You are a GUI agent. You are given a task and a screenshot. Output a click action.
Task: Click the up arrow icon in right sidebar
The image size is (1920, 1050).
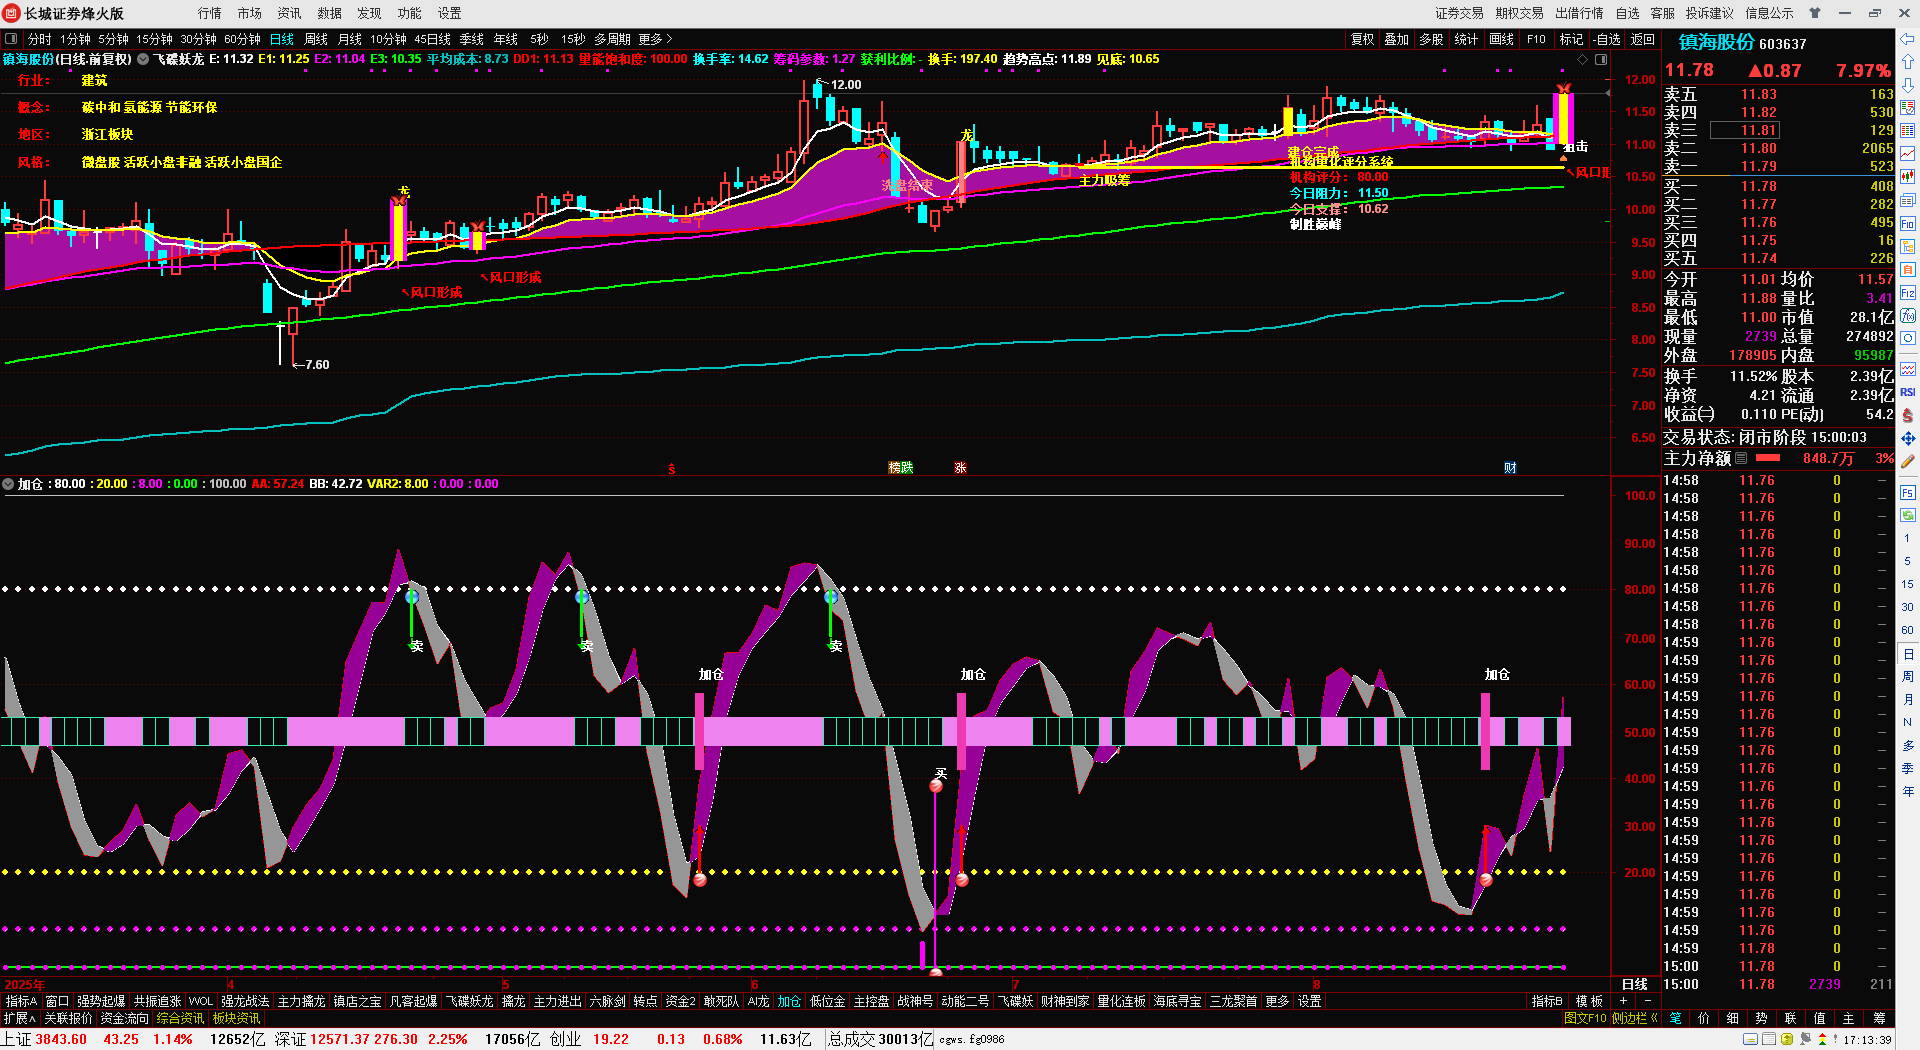point(1908,62)
